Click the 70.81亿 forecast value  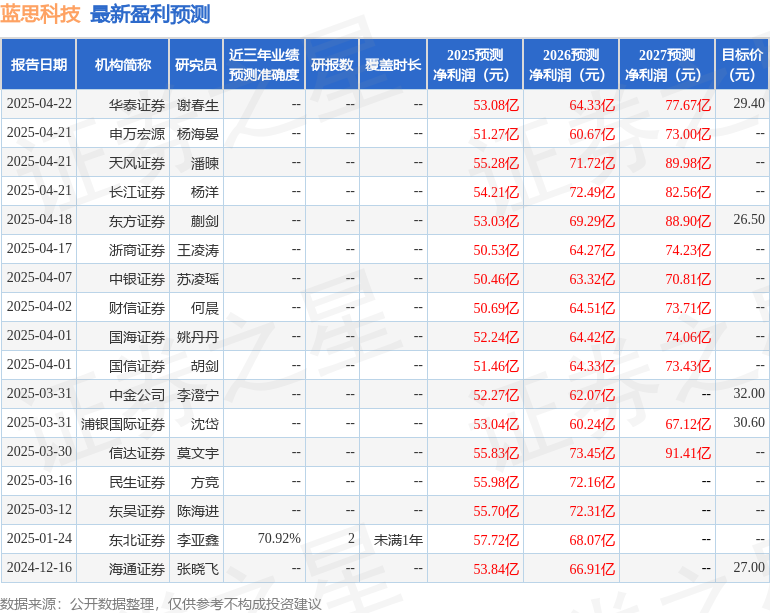688,279
